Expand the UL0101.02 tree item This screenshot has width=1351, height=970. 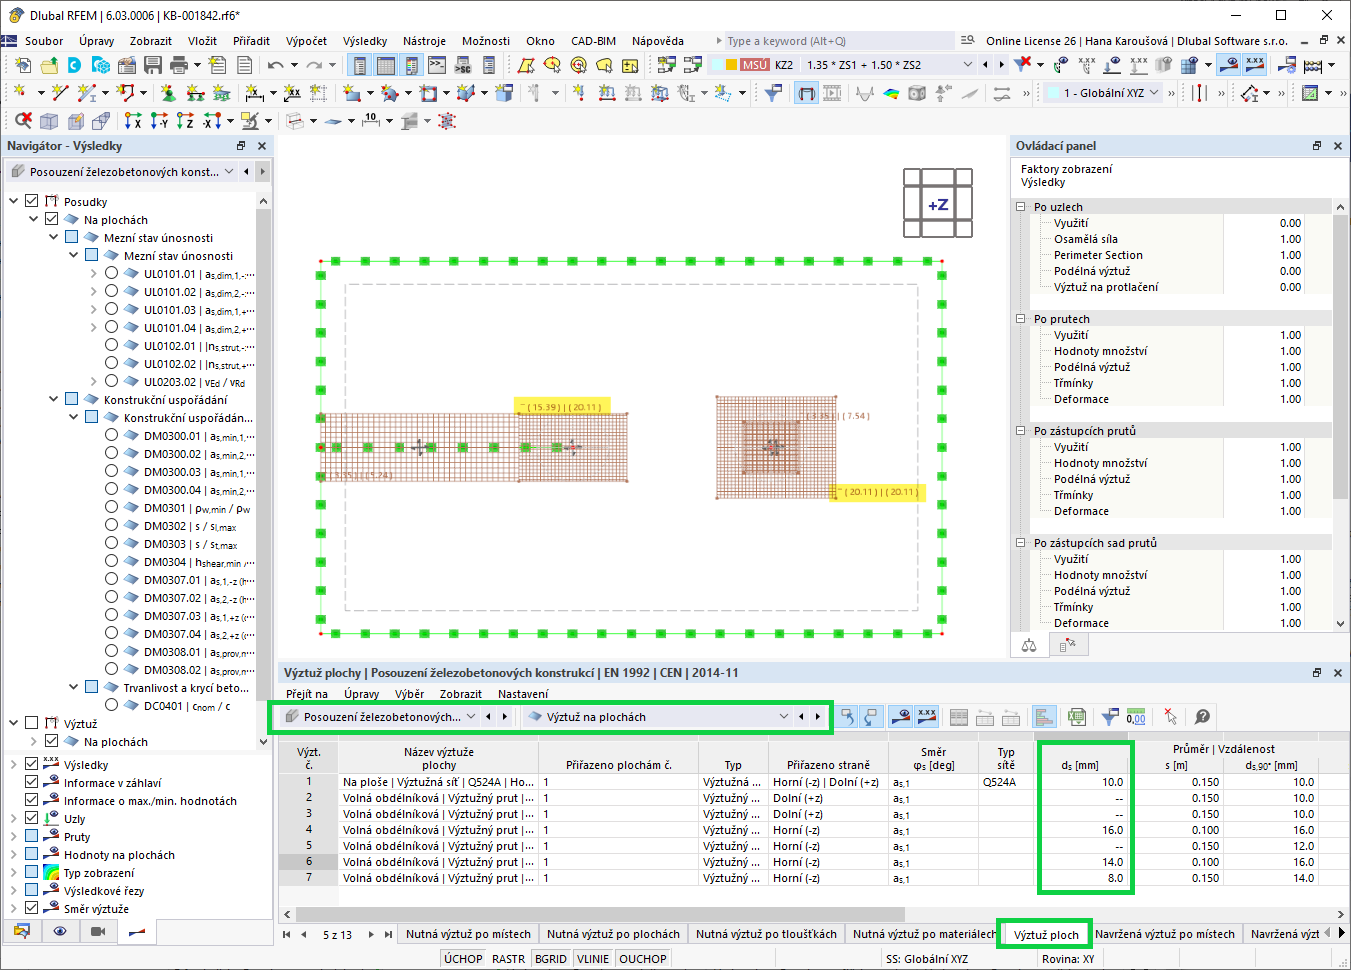point(94,291)
